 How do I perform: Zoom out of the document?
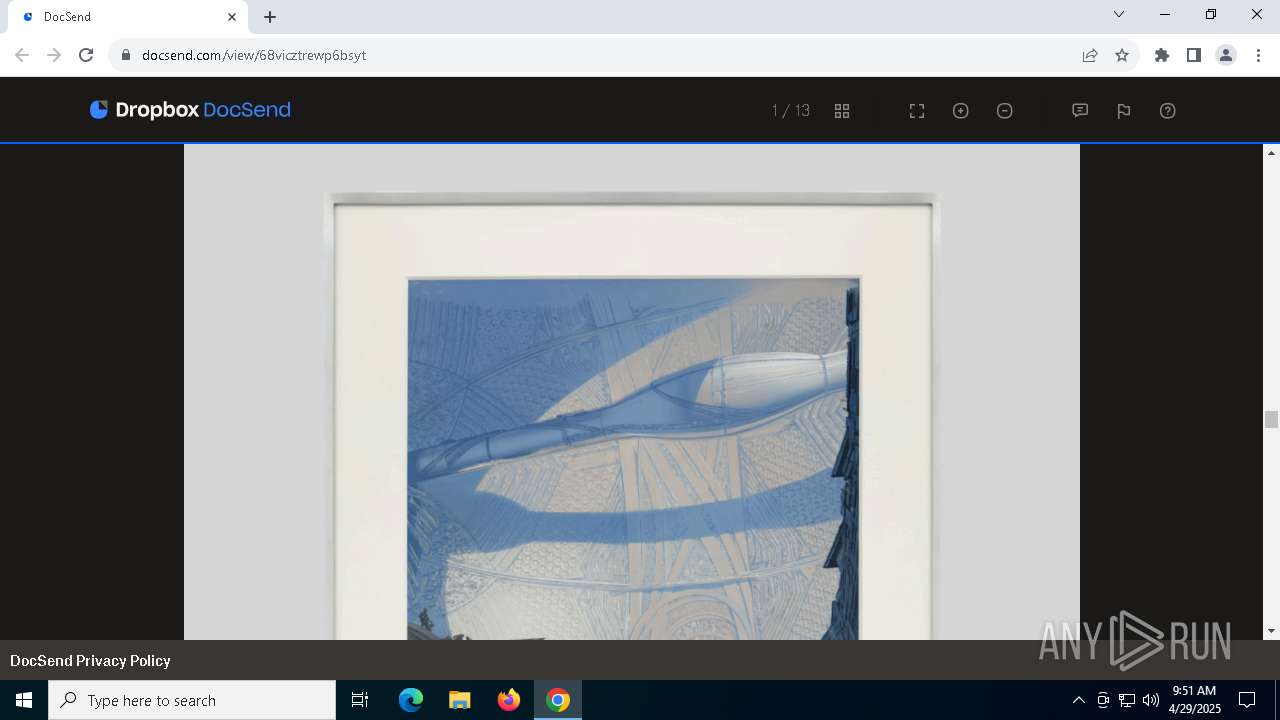[1005, 111]
